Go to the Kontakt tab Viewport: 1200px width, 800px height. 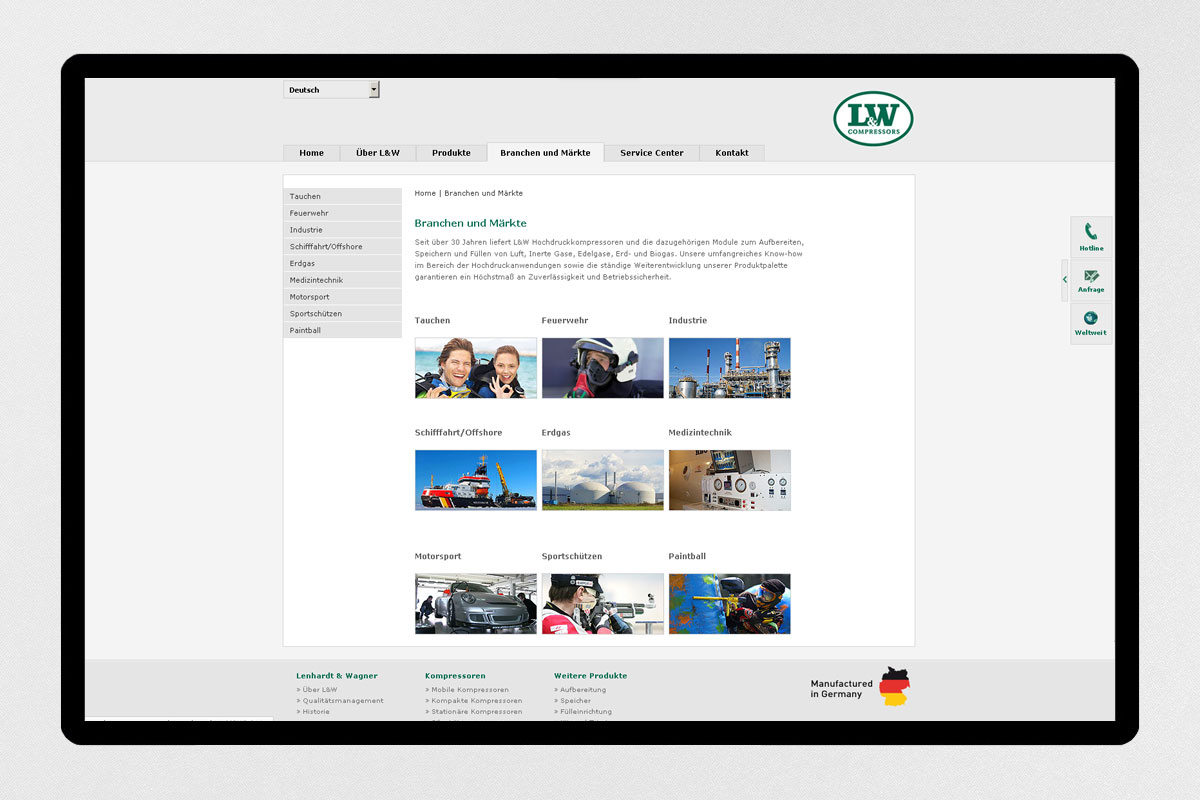point(731,153)
